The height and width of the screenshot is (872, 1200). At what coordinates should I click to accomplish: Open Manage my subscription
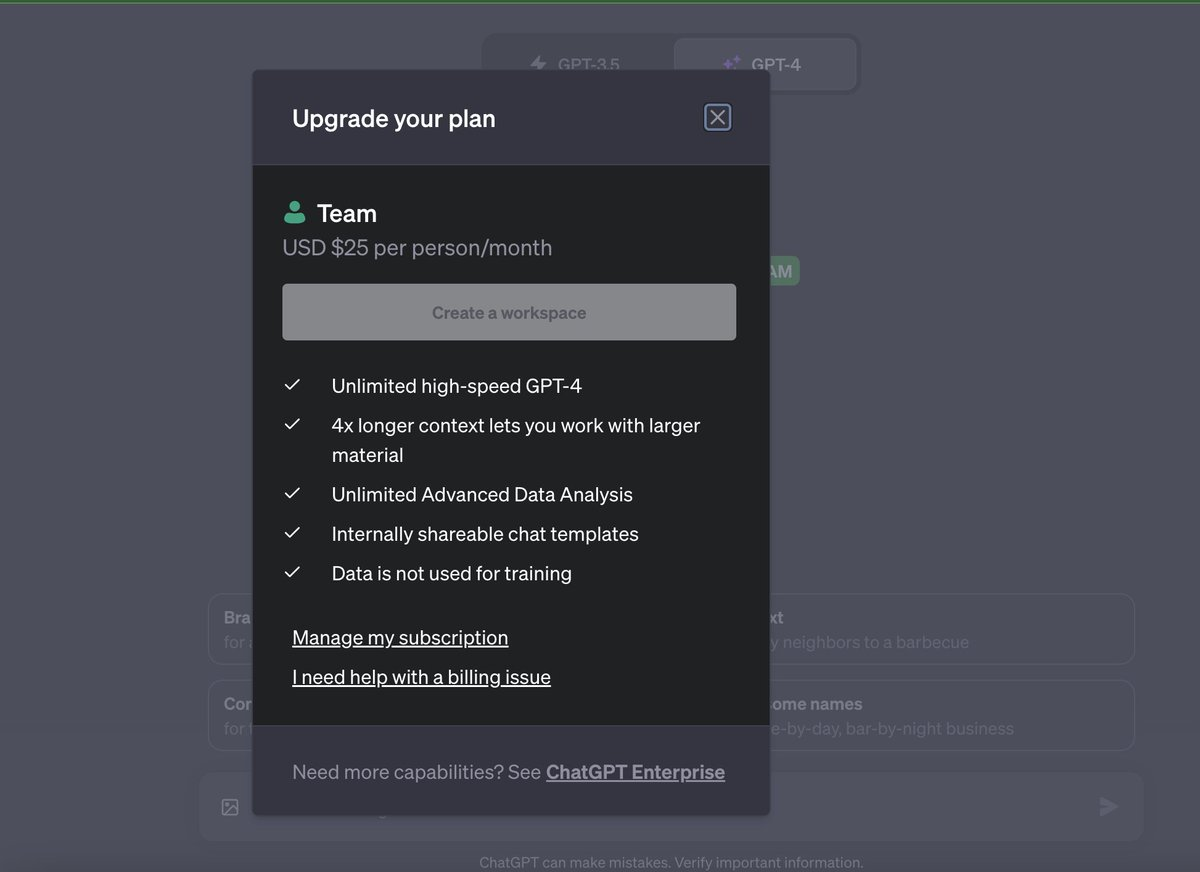tap(399, 637)
